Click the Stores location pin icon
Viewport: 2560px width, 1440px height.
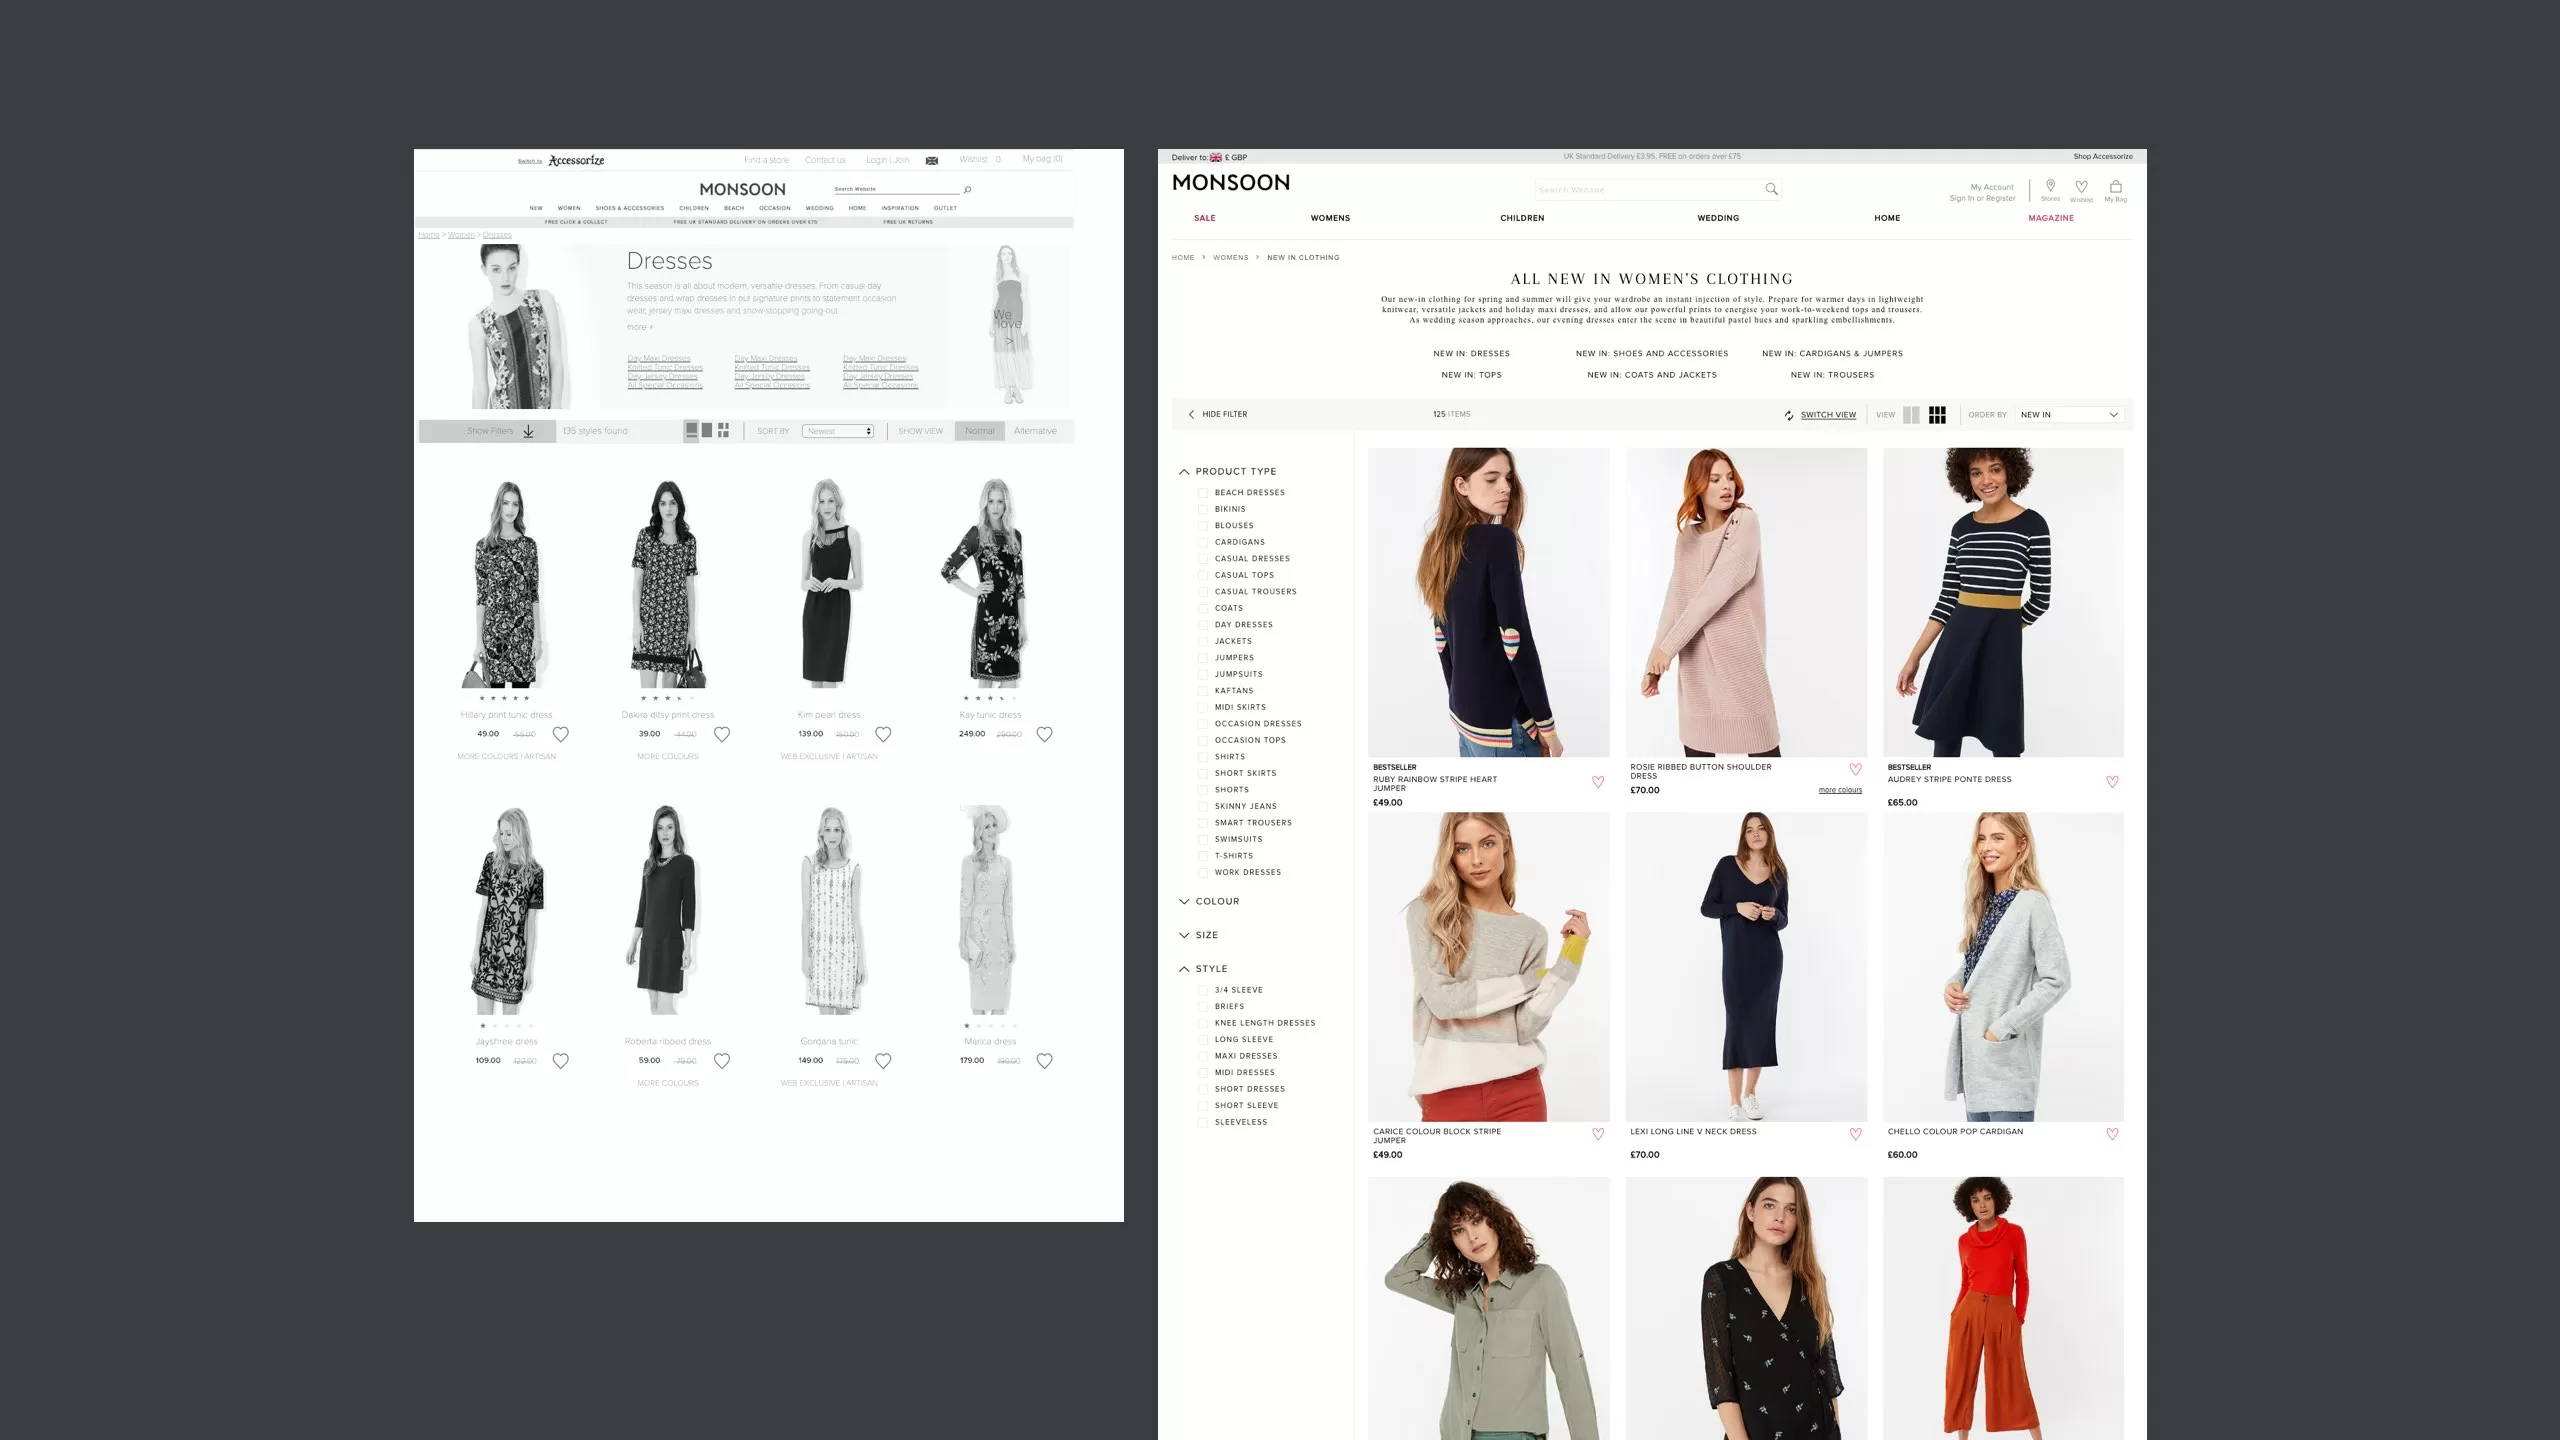2050,187
